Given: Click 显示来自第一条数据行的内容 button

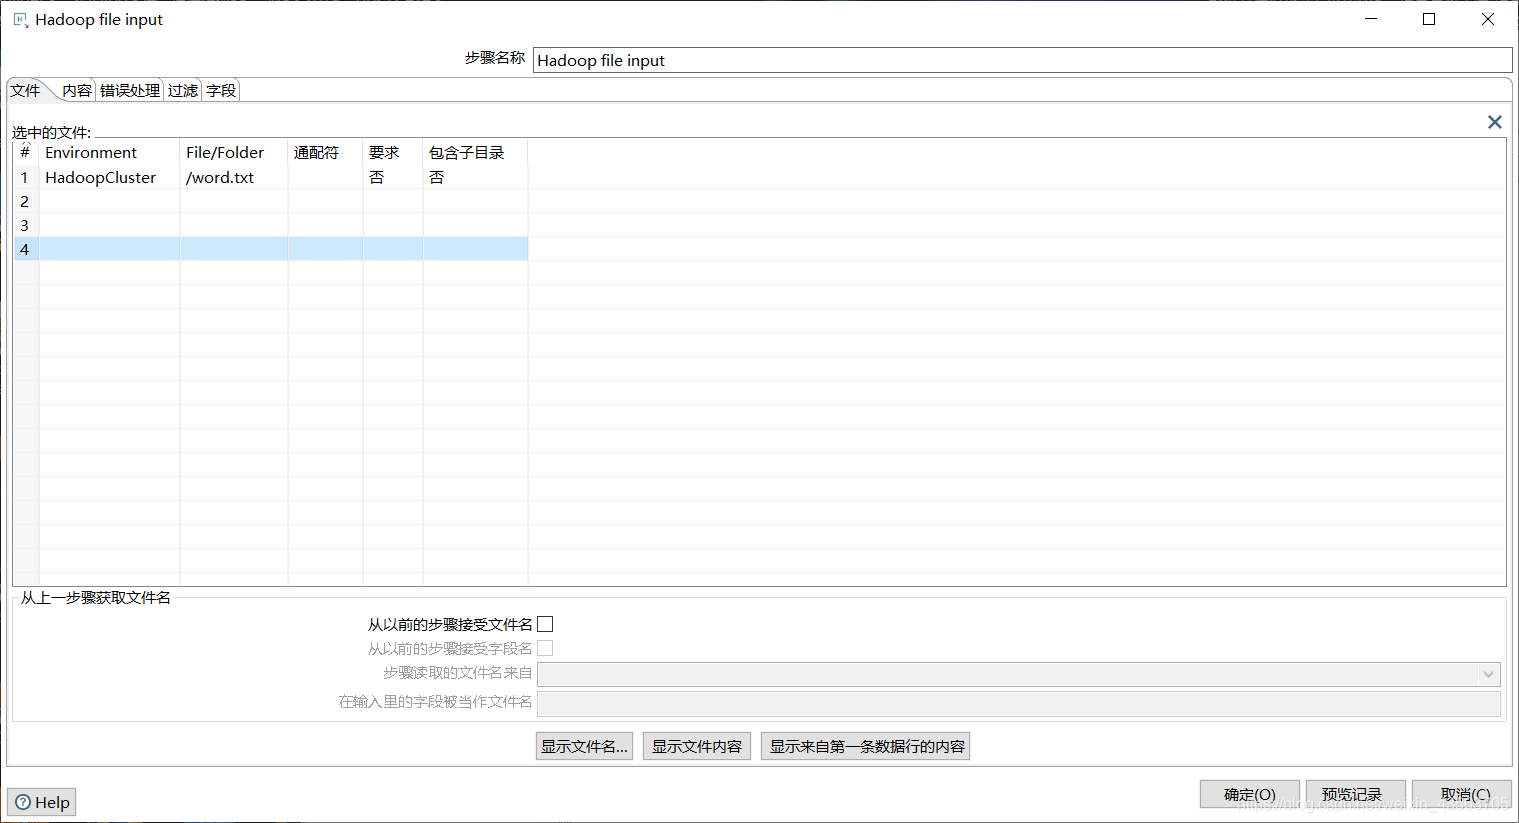Looking at the screenshot, I should (x=866, y=746).
